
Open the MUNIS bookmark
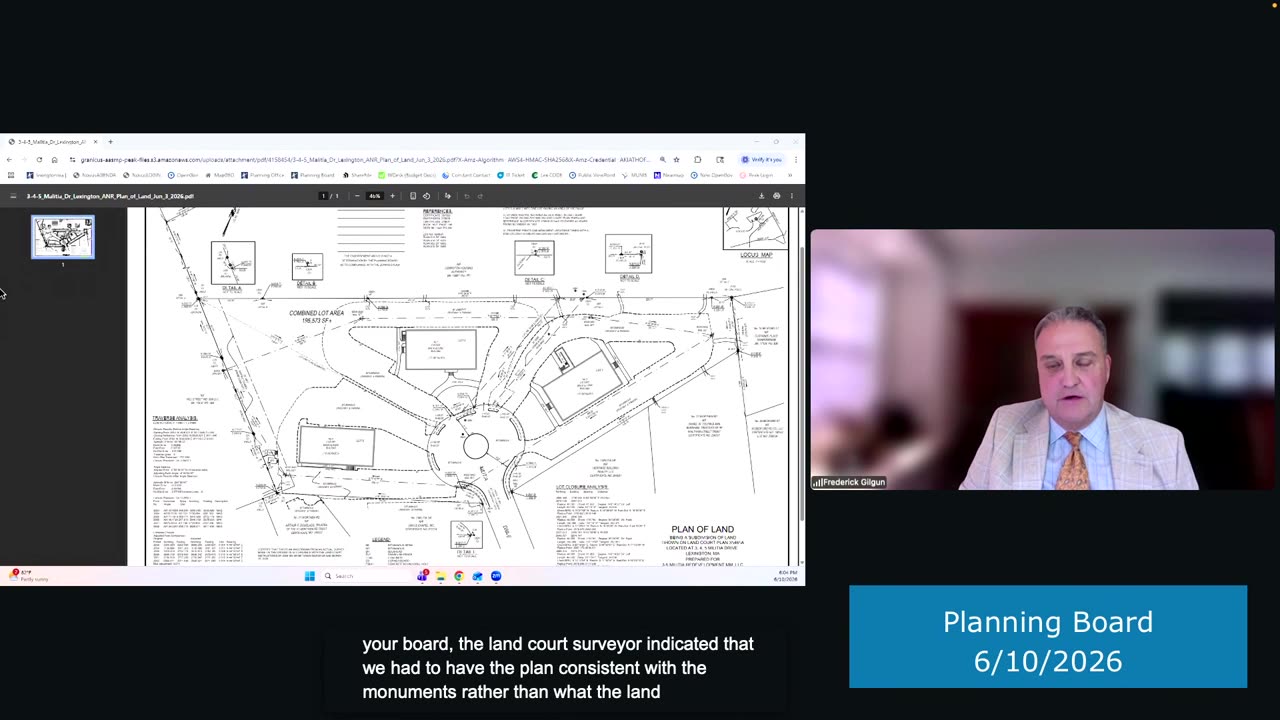click(632, 175)
